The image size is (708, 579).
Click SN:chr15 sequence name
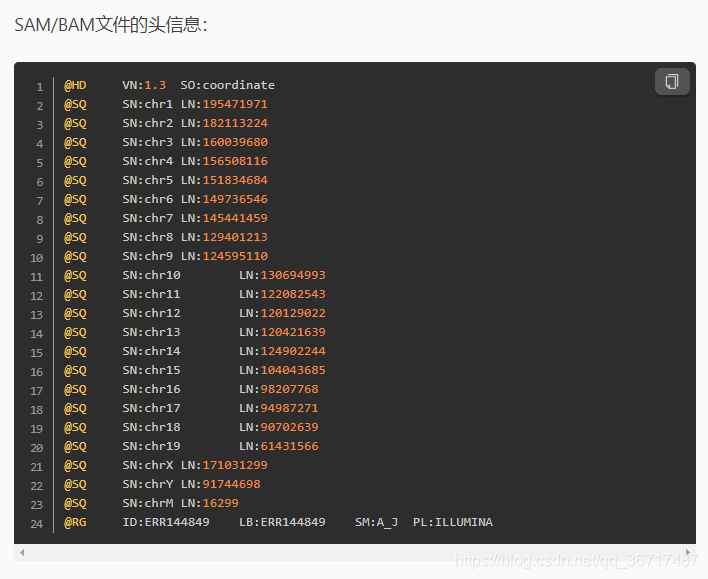[x=151, y=370]
